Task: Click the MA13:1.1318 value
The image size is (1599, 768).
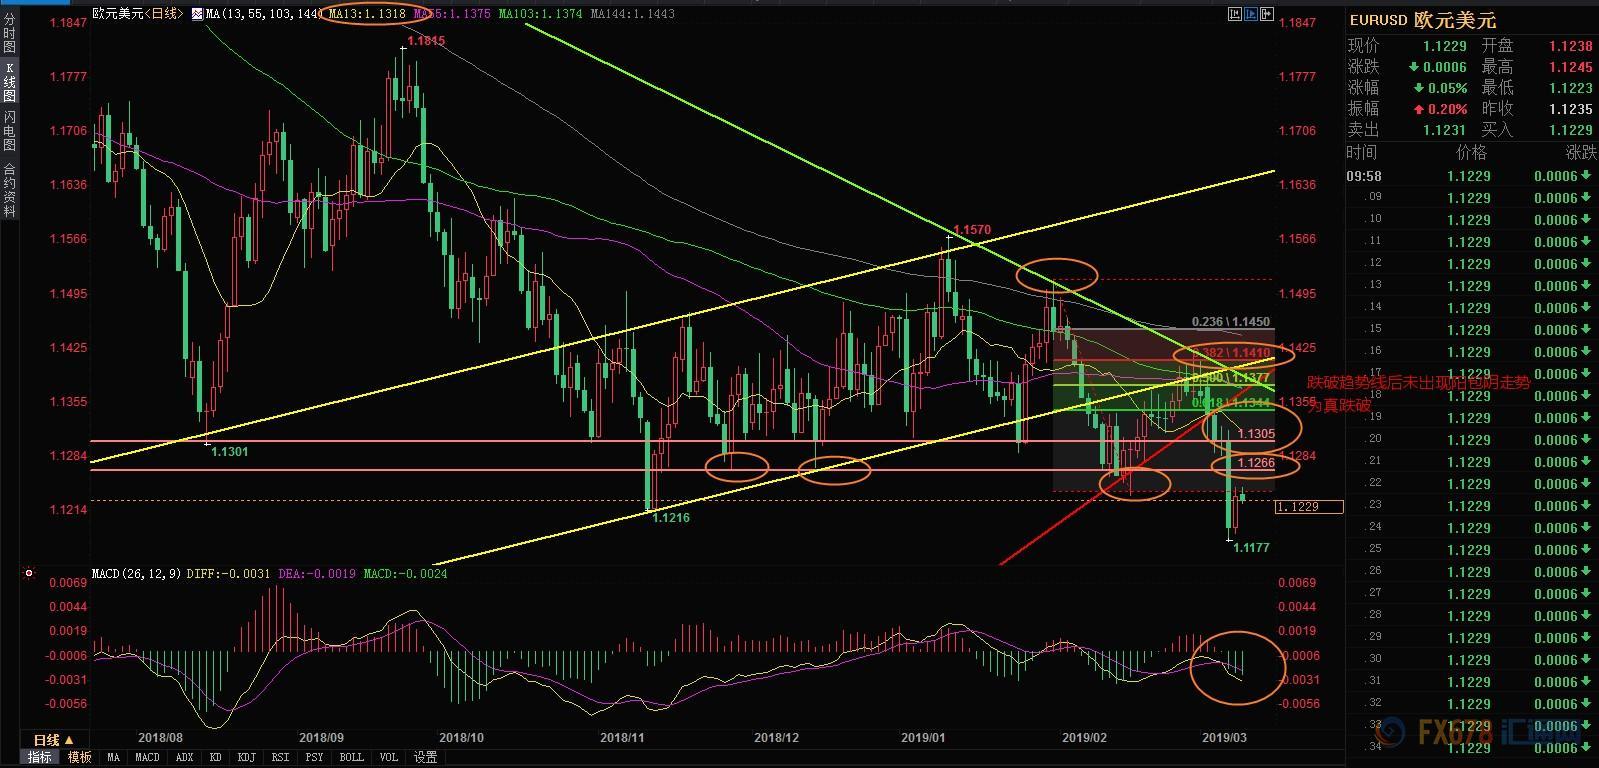Action: [x=367, y=14]
